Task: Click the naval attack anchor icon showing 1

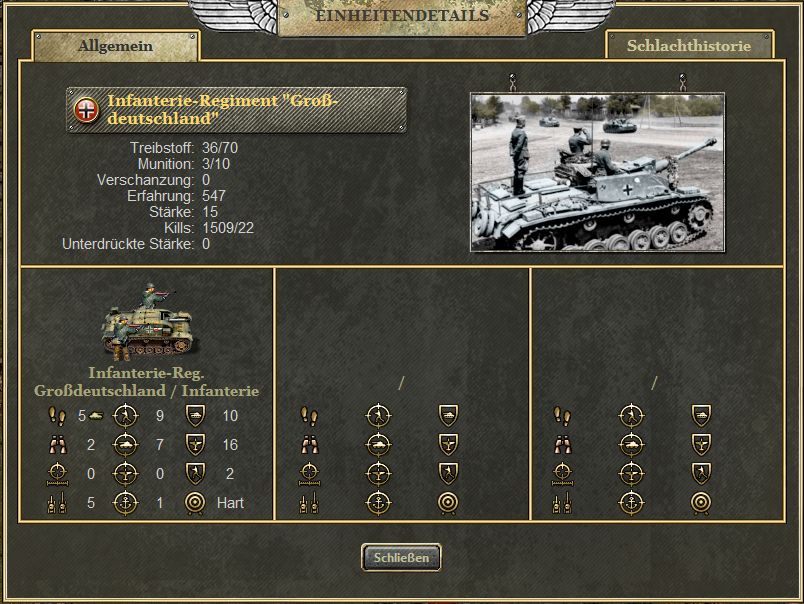Action: (x=125, y=502)
